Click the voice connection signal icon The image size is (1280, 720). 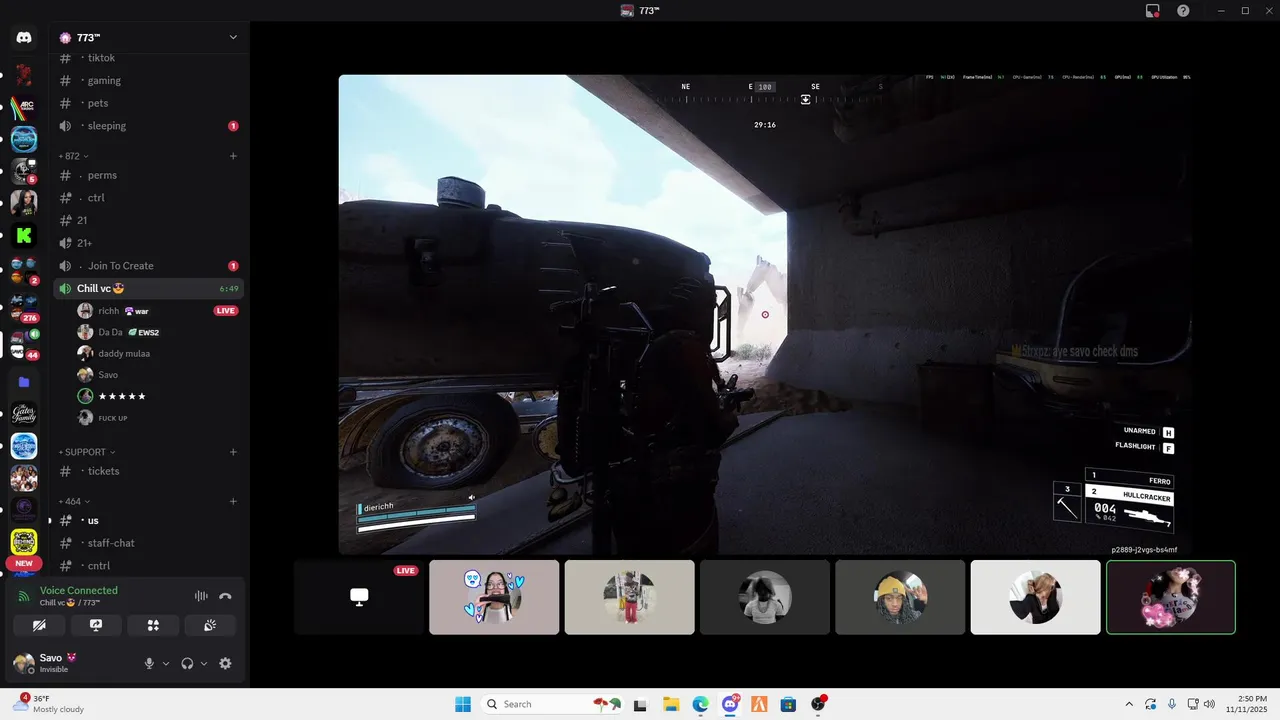24,596
